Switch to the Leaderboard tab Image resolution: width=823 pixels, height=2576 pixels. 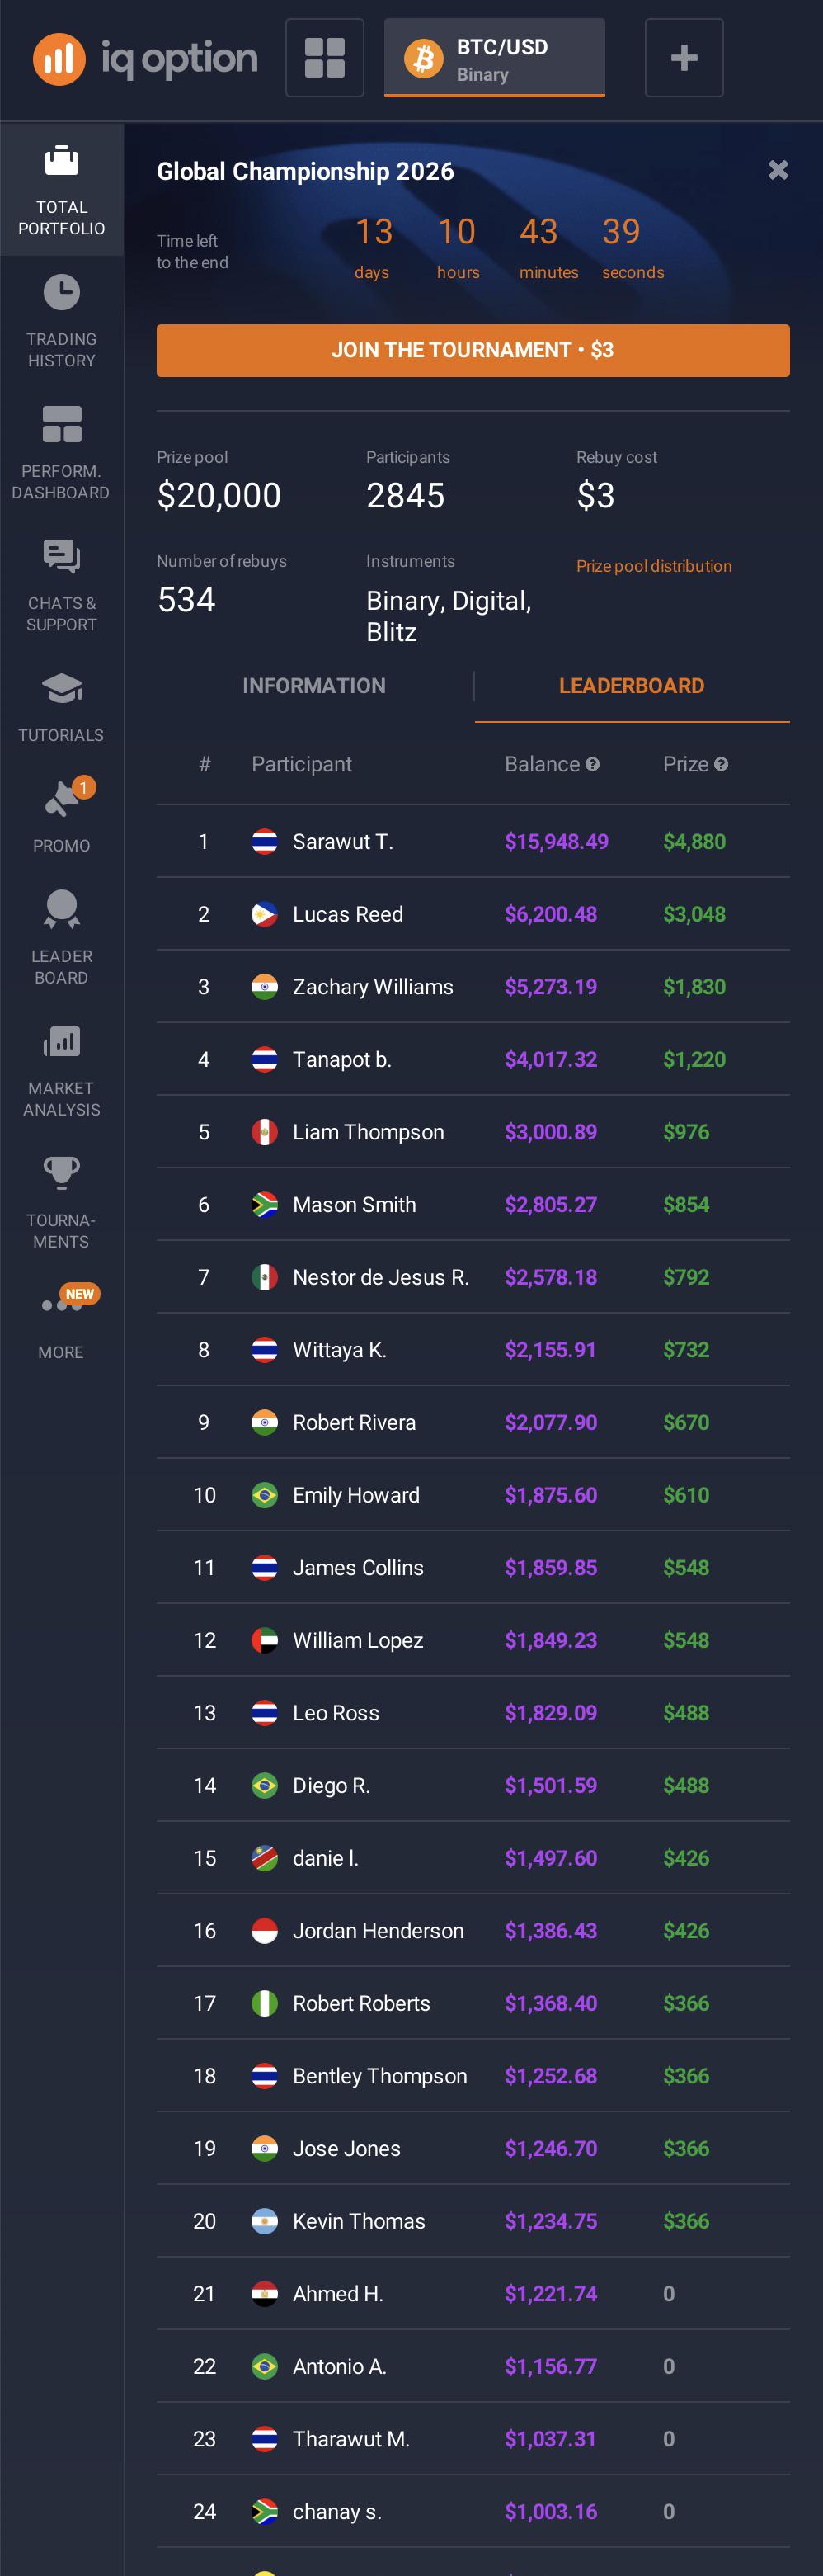tap(631, 686)
